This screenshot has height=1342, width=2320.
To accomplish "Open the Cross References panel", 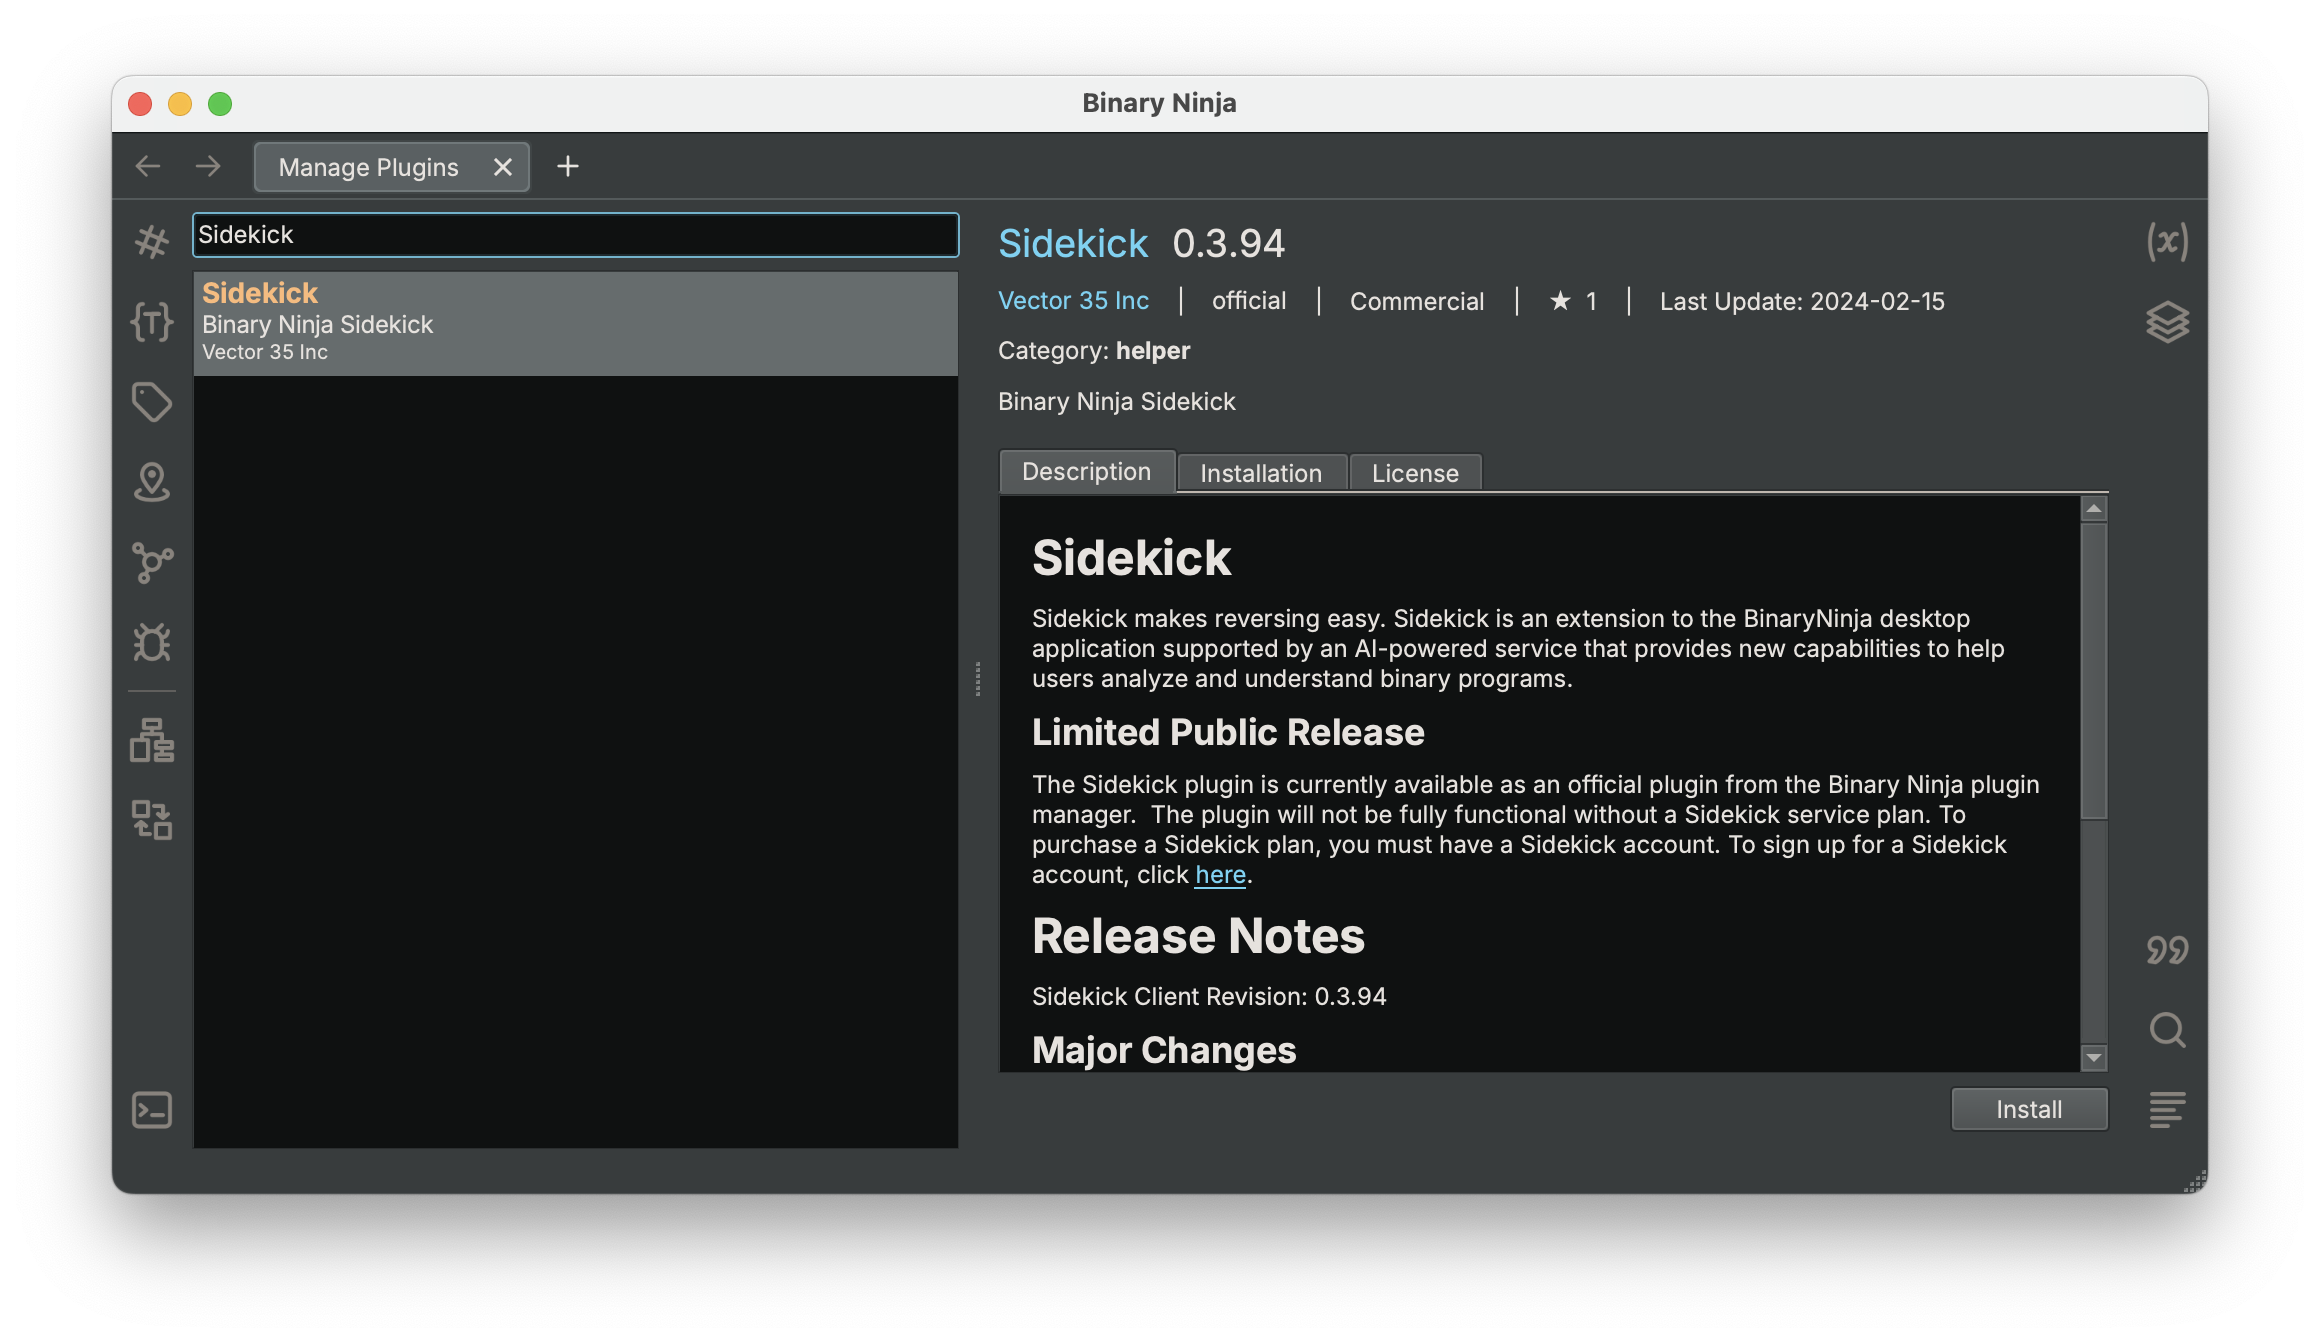I will 152,562.
